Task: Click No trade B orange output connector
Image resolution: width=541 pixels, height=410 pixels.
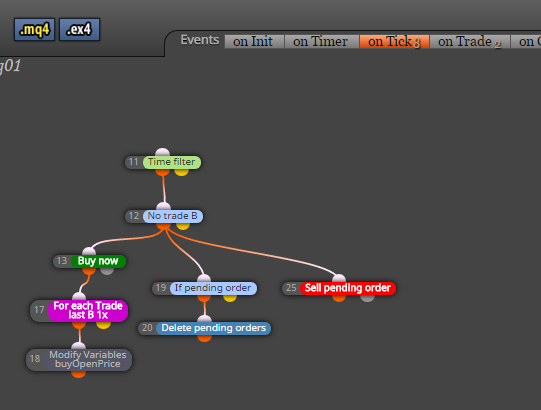Action: click(164, 226)
